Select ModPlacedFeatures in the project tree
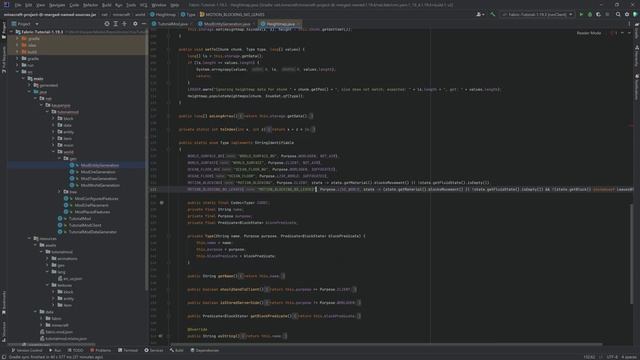Screen dimensions: 640x360 (92, 212)
